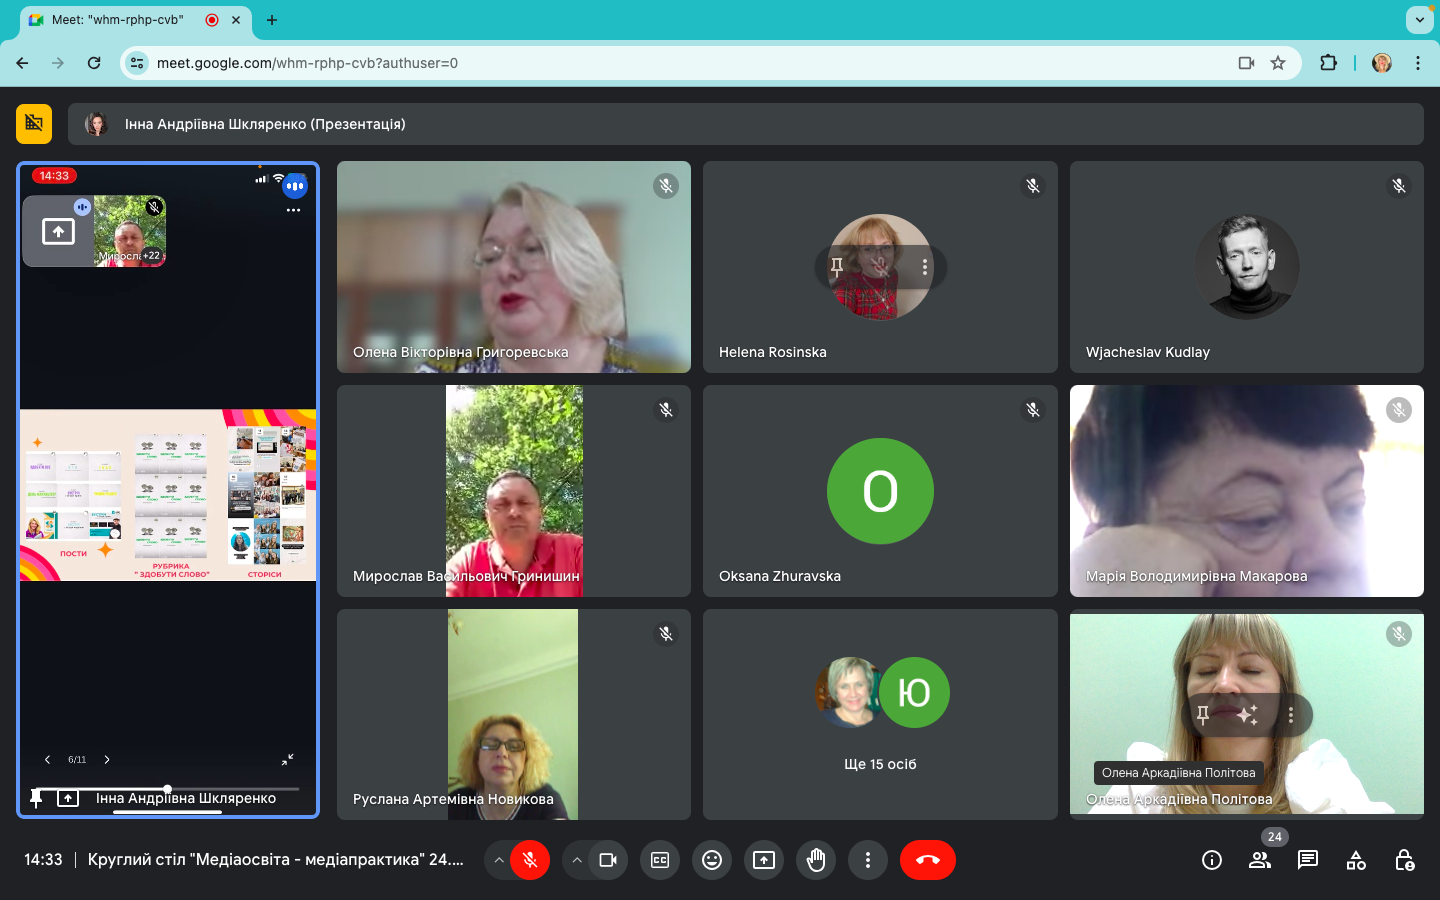1440x900 pixels.
Task: Expand audio settings chevron beside microphone
Action: tap(499, 860)
